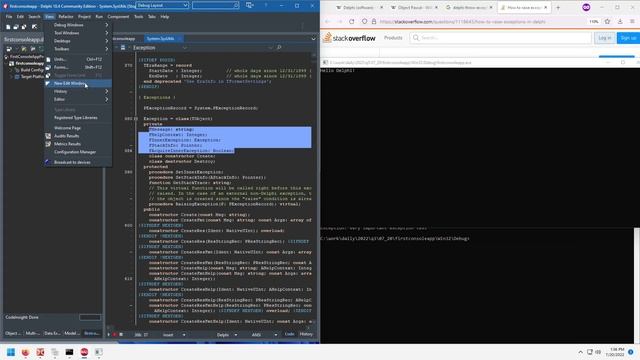Click the Stack Overflow logo

click(x=349, y=38)
